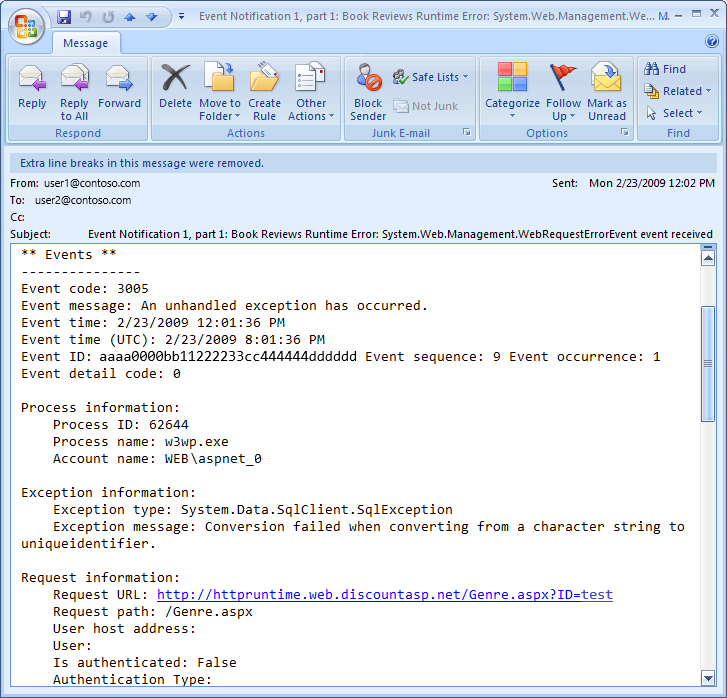Click the scrollbar up arrow
727x698 pixels.
pyautogui.click(x=708, y=258)
